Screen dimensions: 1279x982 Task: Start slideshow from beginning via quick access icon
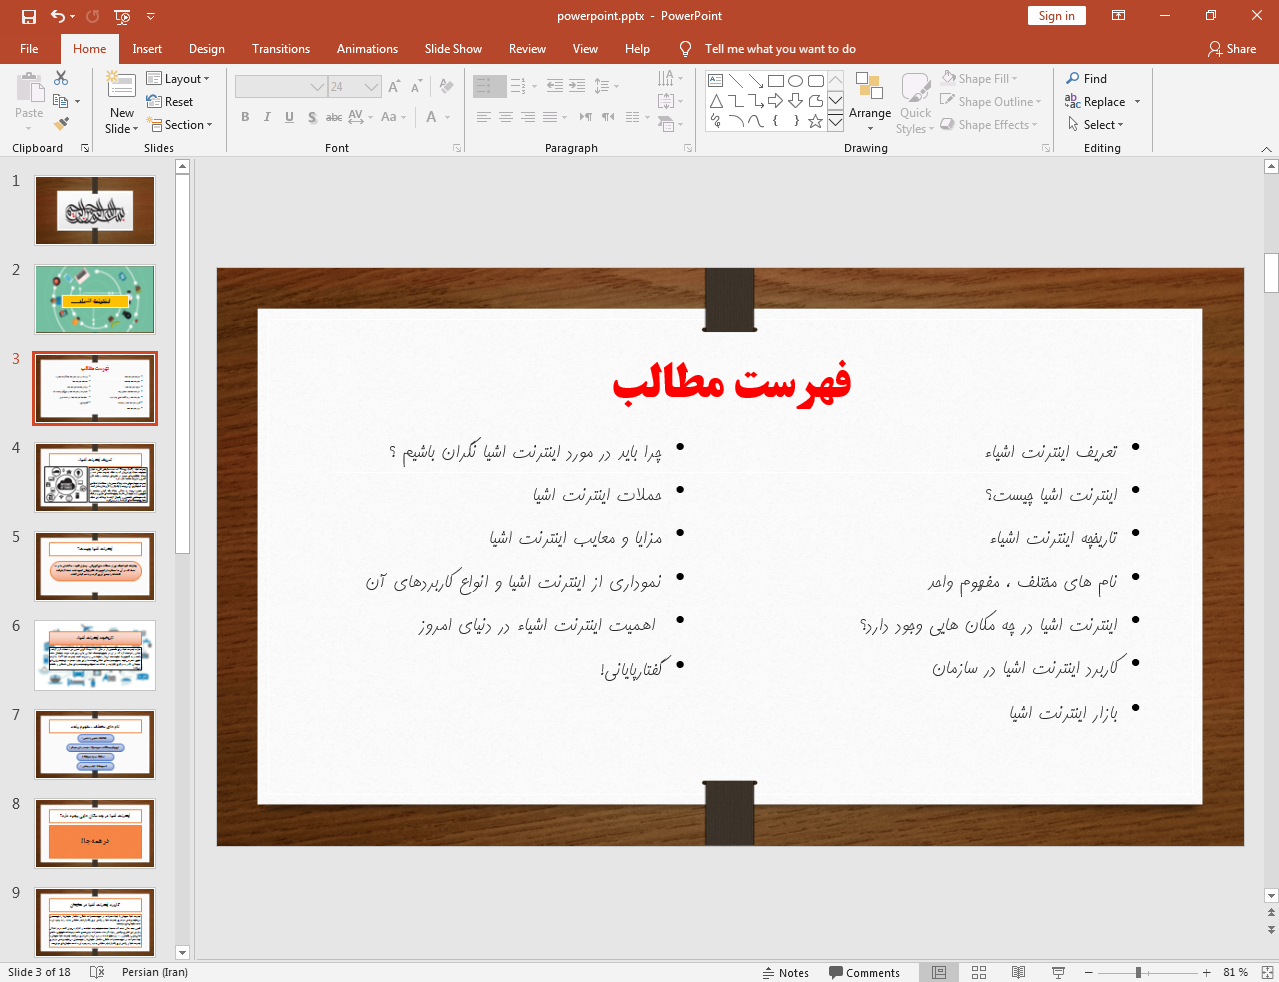click(x=122, y=16)
